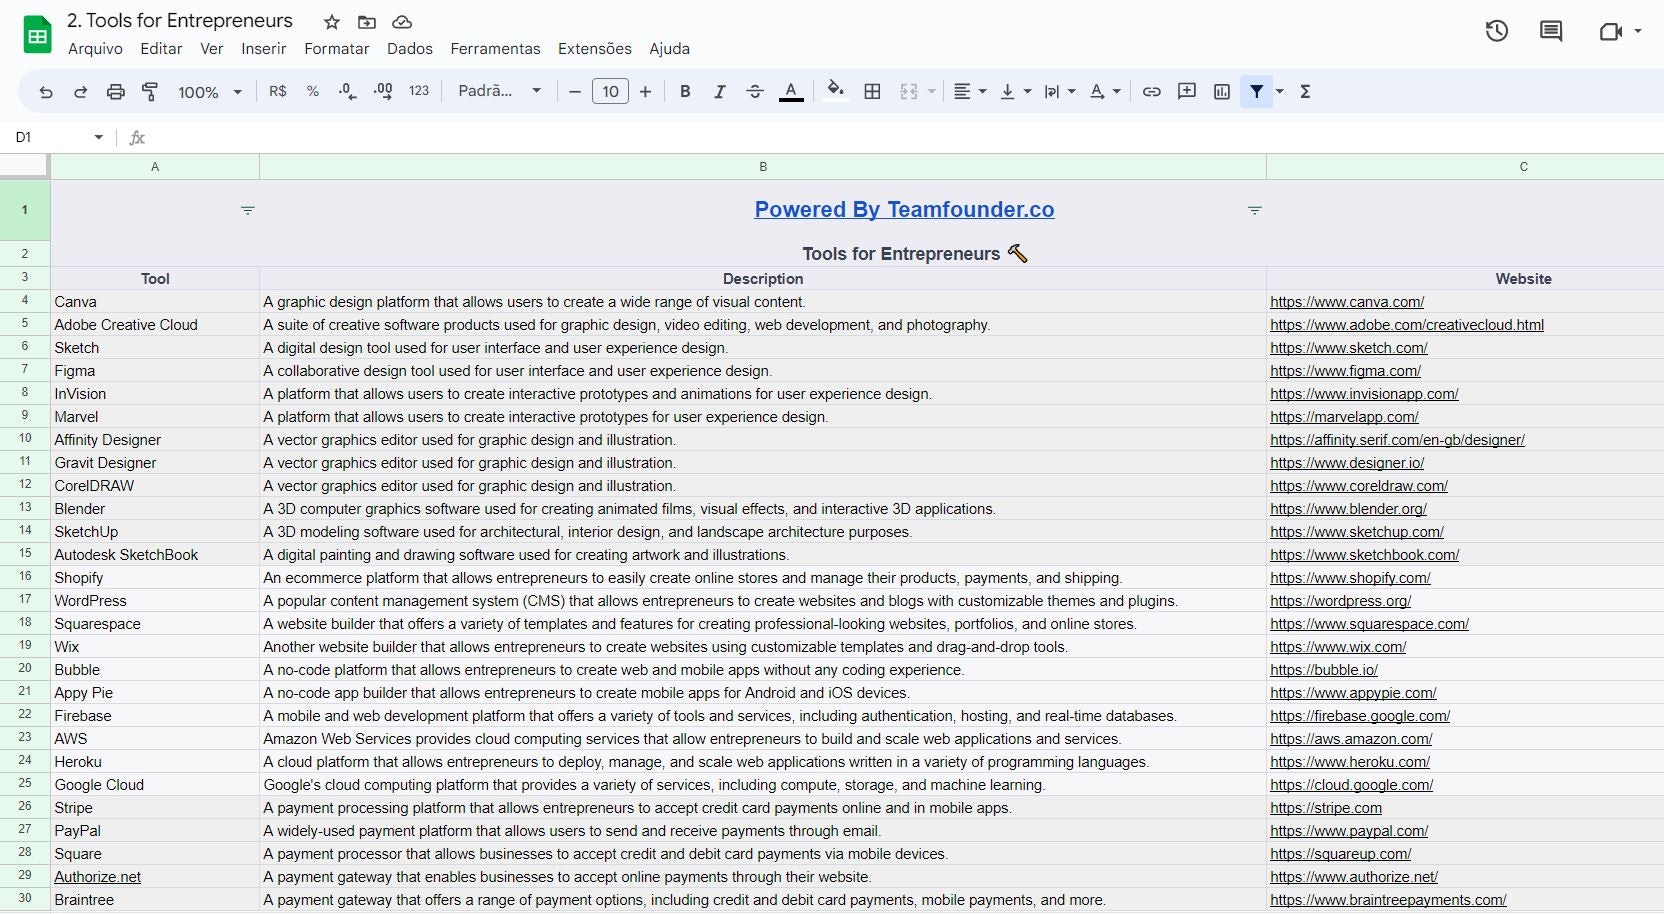The width and height of the screenshot is (1664, 914).
Task: Open the fill color picker
Action: click(835, 91)
